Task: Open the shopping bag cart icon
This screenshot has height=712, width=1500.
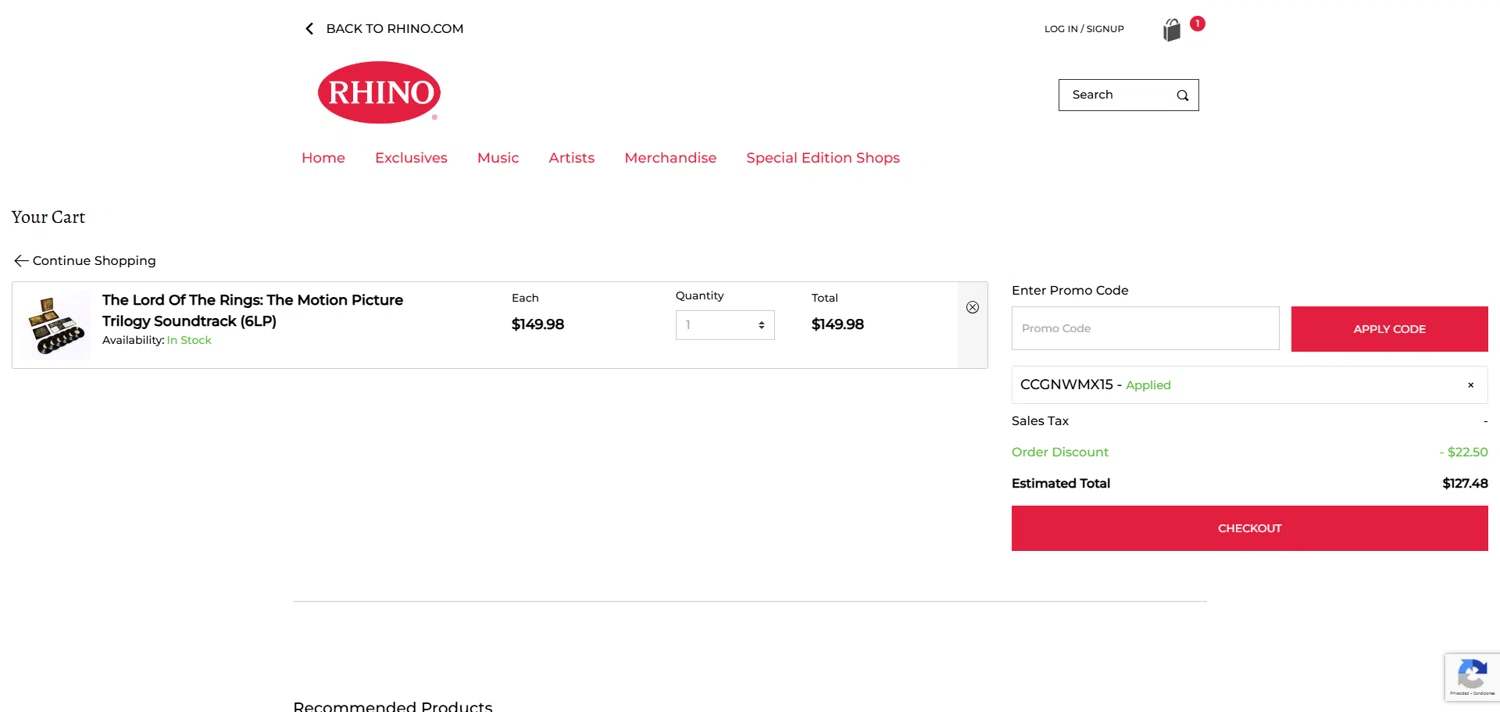Action: (x=1172, y=30)
